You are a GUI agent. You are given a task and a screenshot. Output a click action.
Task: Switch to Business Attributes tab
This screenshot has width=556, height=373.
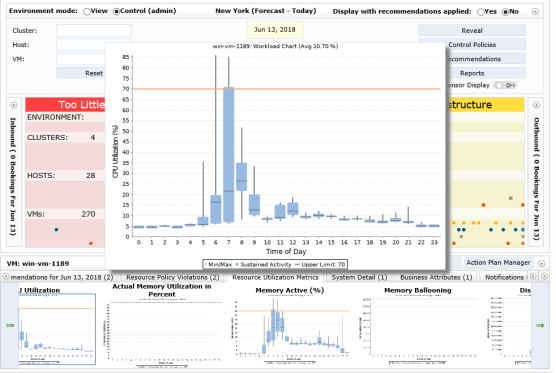coord(436,277)
